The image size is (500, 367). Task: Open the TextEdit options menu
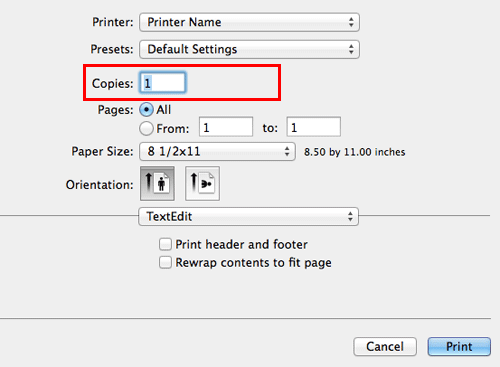249,216
